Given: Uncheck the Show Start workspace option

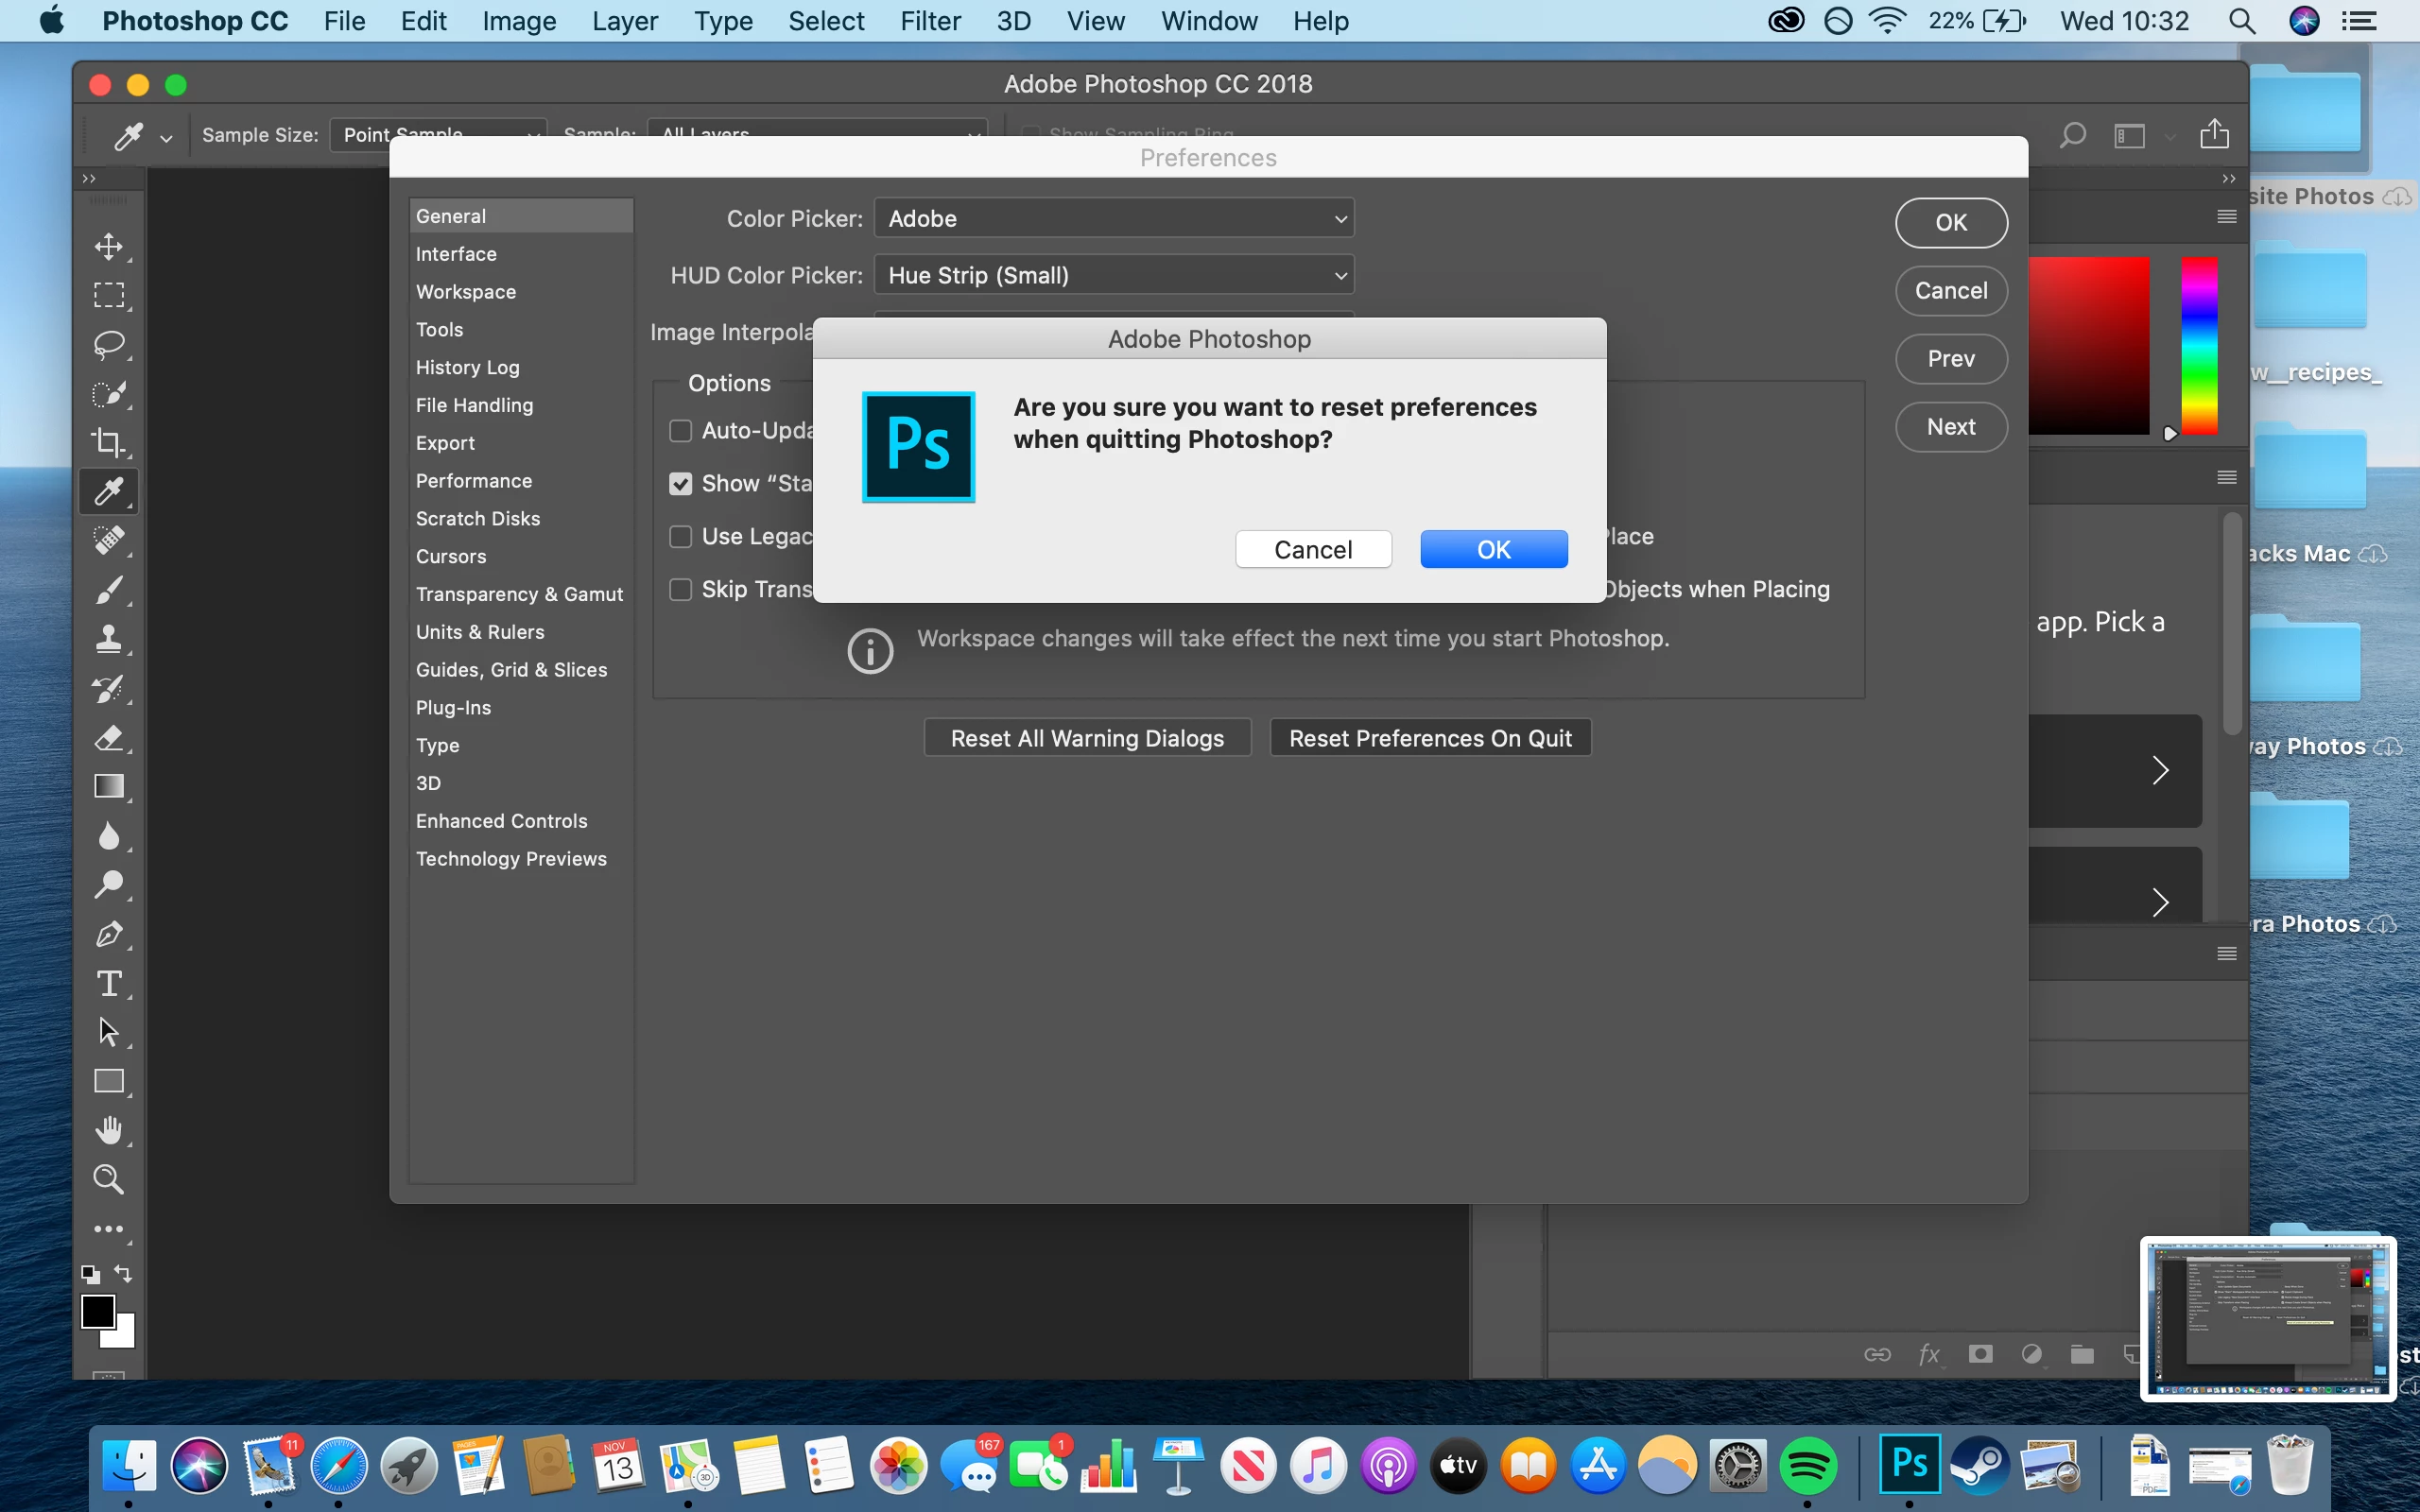Looking at the screenshot, I should (680, 484).
